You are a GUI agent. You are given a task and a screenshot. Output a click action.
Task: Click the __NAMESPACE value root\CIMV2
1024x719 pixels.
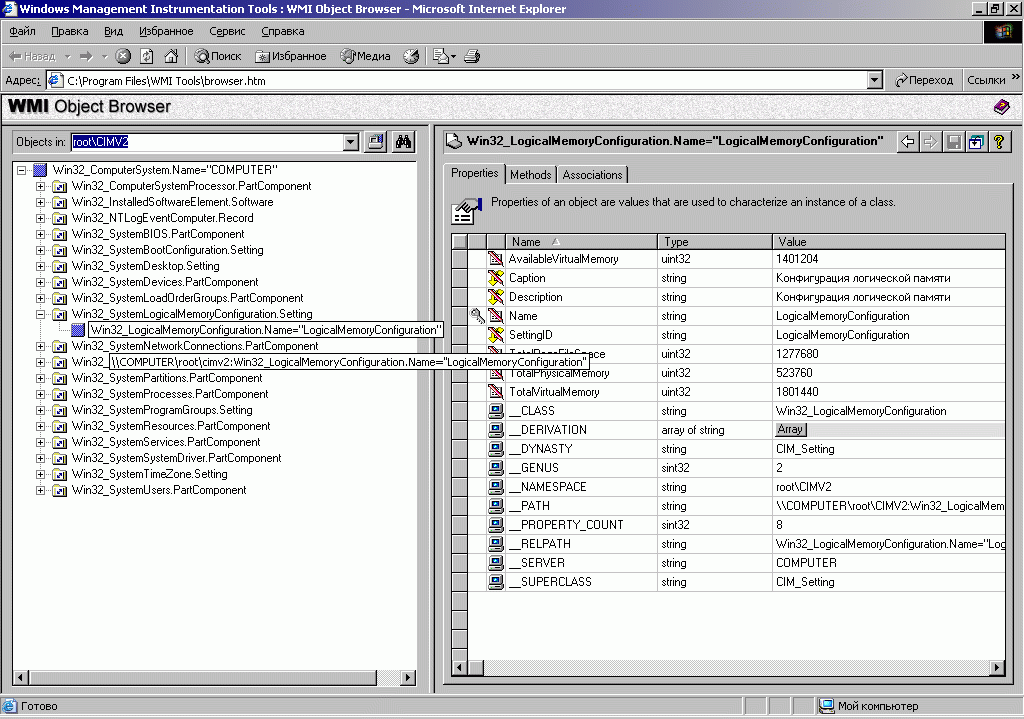pos(803,487)
